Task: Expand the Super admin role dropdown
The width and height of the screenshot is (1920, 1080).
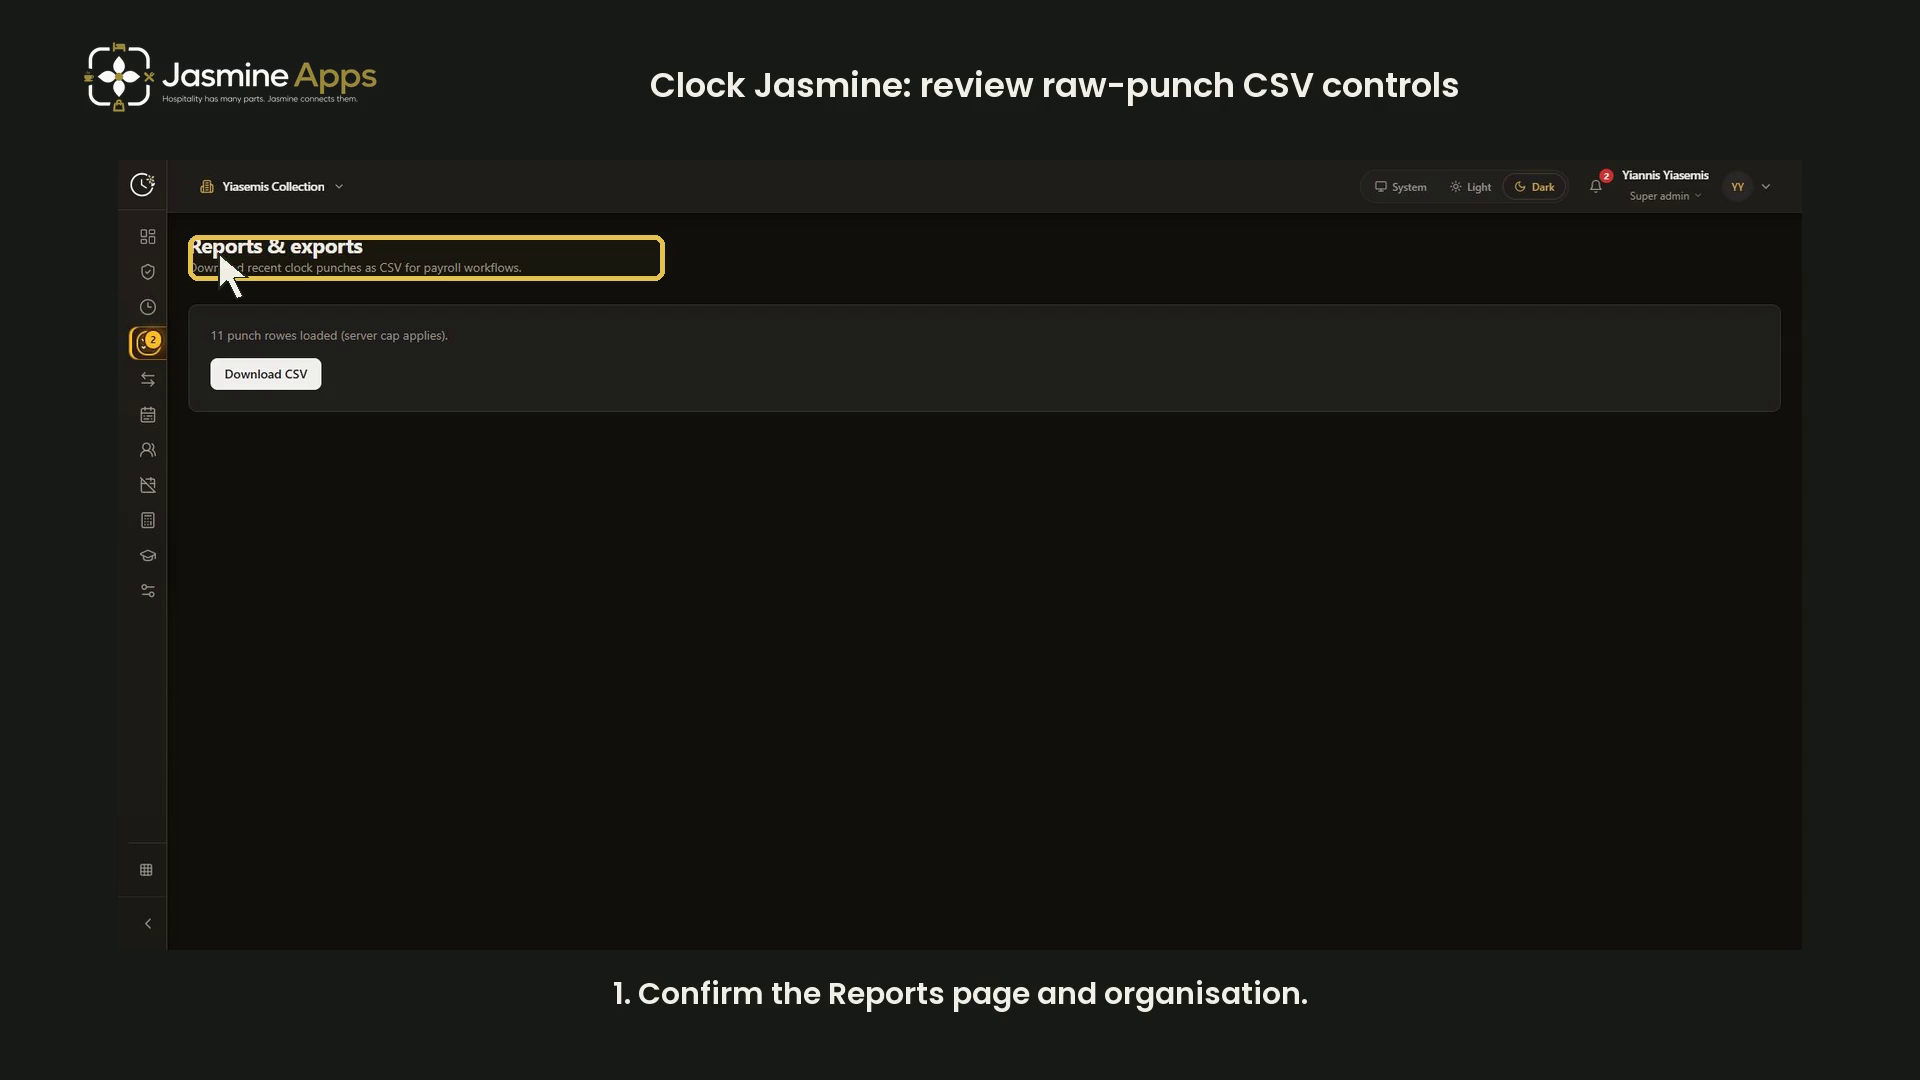Action: 1665,196
